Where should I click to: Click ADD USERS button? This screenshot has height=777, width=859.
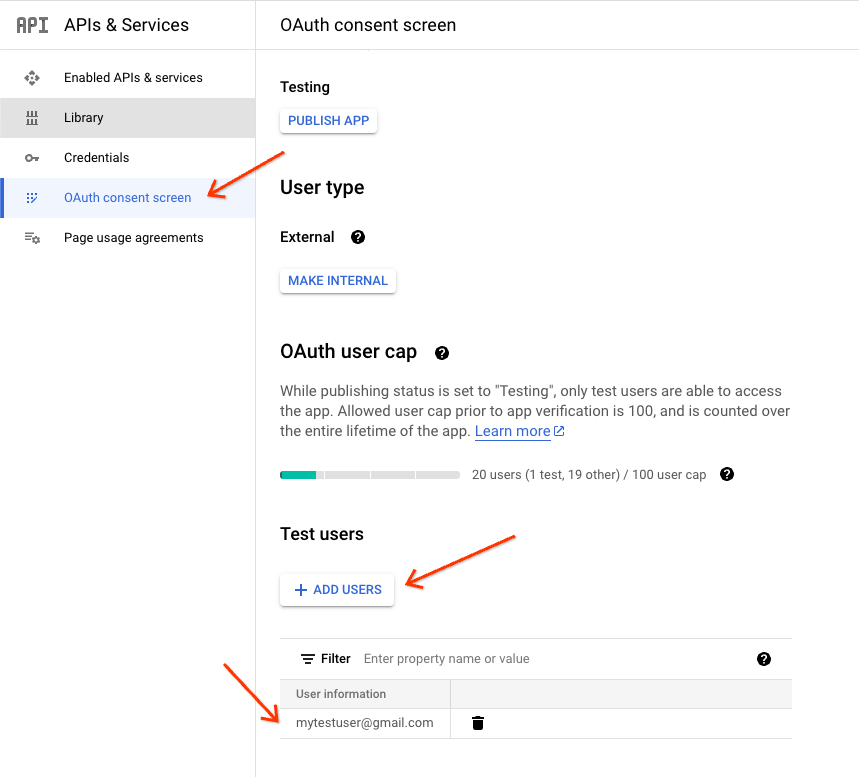point(337,590)
